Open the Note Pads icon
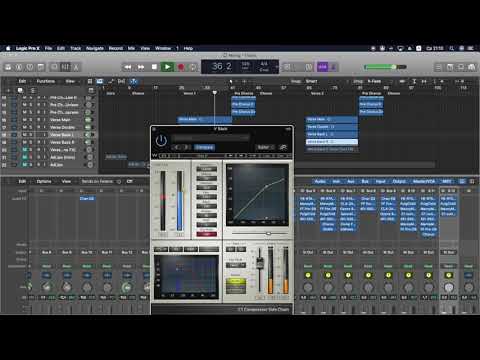480x360 pixels. [x=450, y=67]
